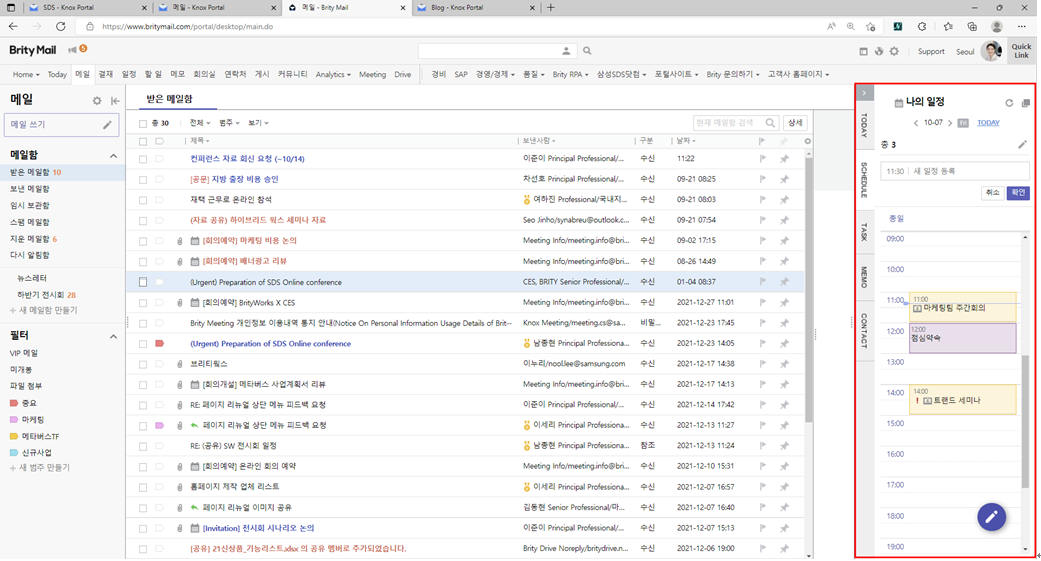The image size is (1041, 561).
Task: Tick checkbox for 브리티웍스 mail
Action: click(143, 364)
